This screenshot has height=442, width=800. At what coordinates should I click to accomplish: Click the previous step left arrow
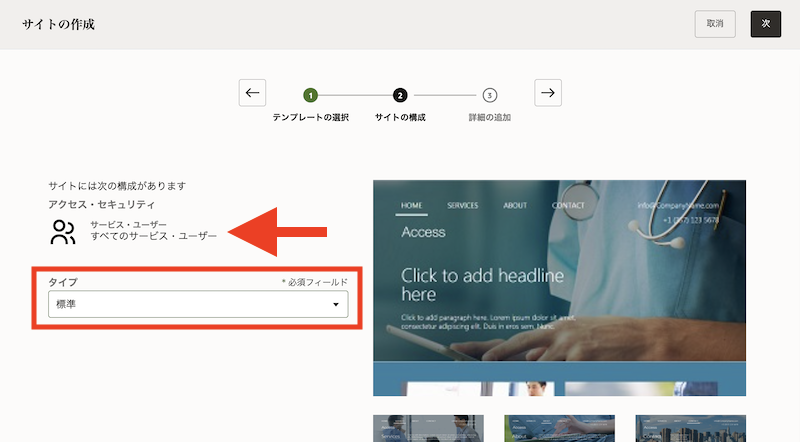click(x=252, y=93)
